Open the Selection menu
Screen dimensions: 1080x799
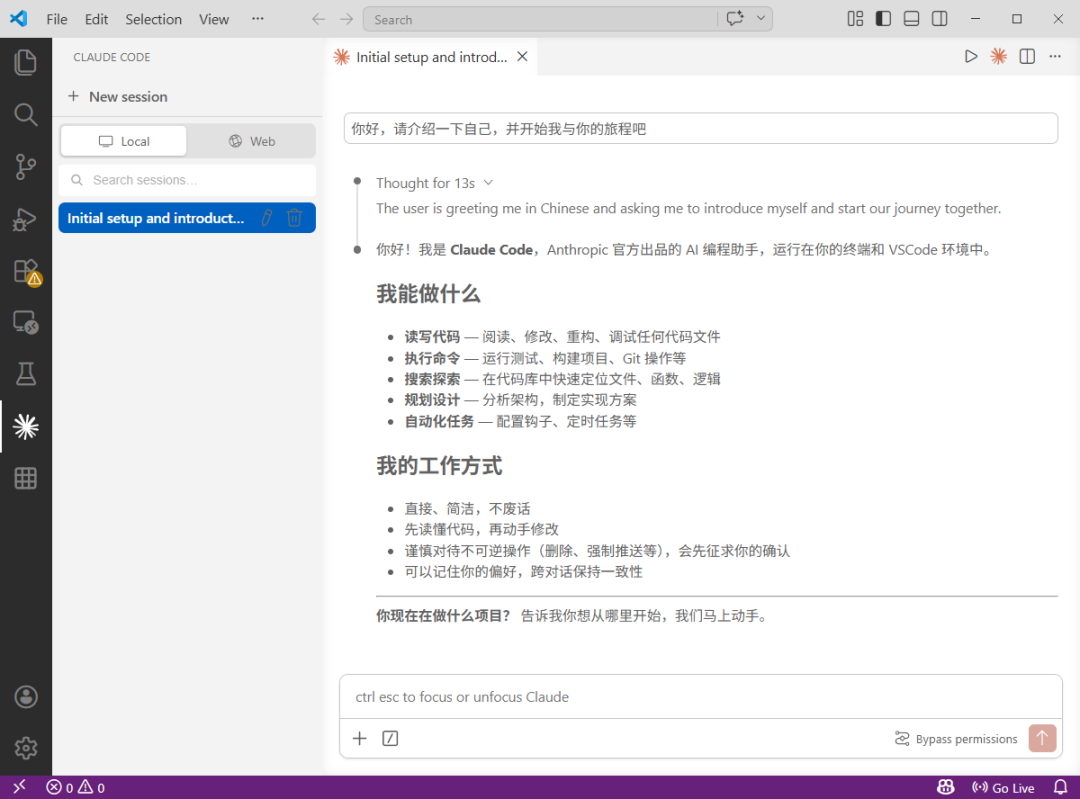tap(154, 19)
